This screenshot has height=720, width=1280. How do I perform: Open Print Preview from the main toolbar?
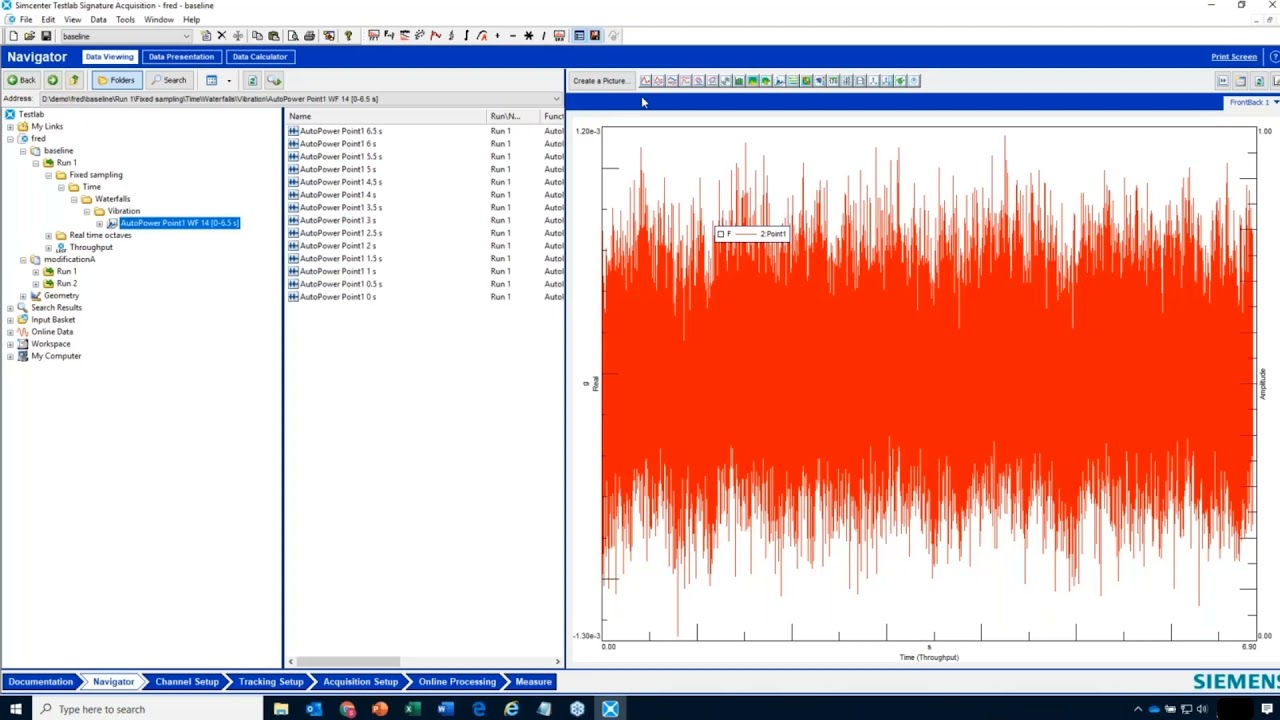pos(293,36)
